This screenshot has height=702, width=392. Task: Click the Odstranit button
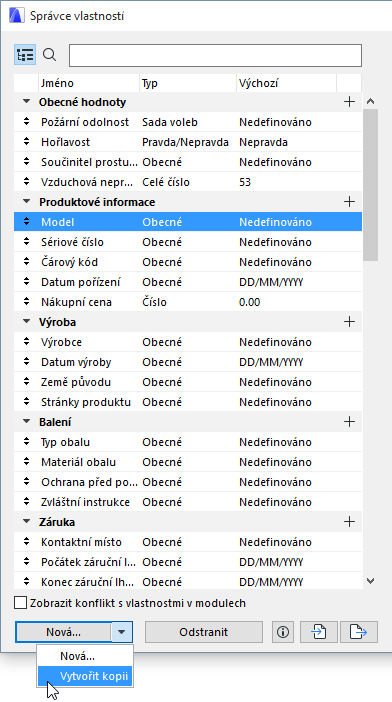click(204, 632)
